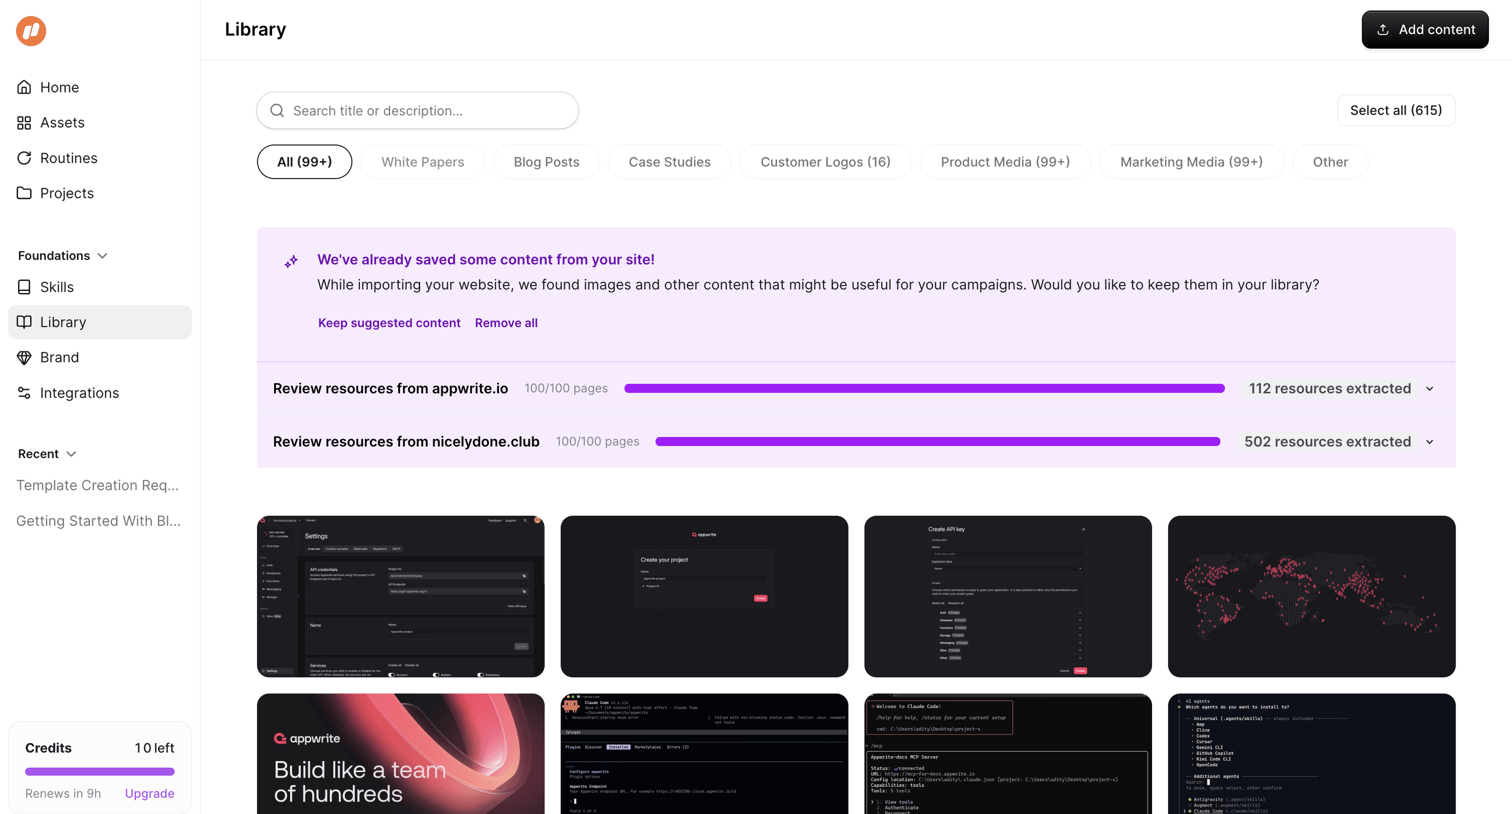Click the Upgrade credits link
The width and height of the screenshot is (1512, 814).
pyautogui.click(x=150, y=794)
